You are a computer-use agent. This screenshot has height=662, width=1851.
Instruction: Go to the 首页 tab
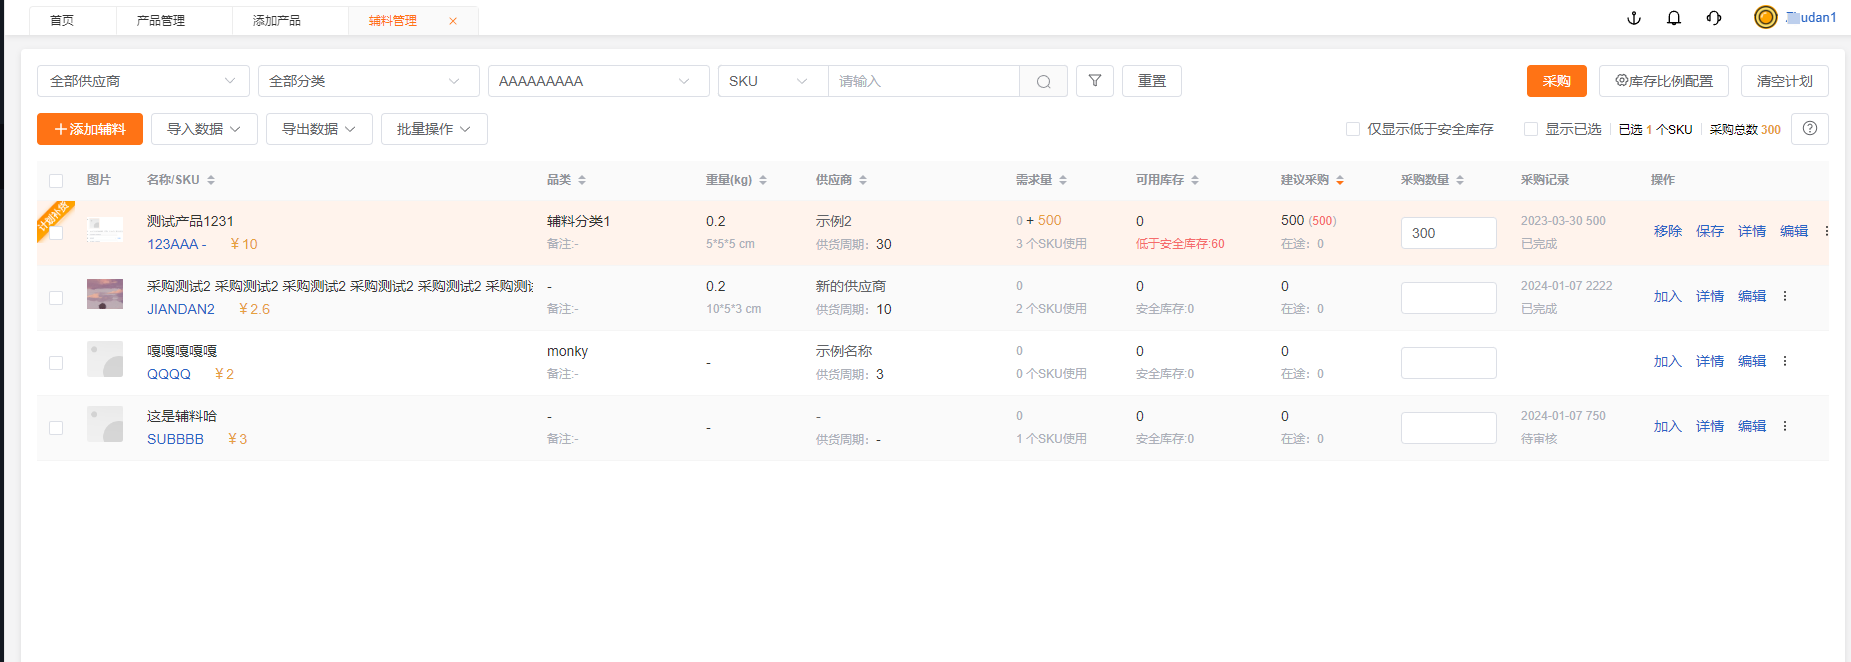62,20
